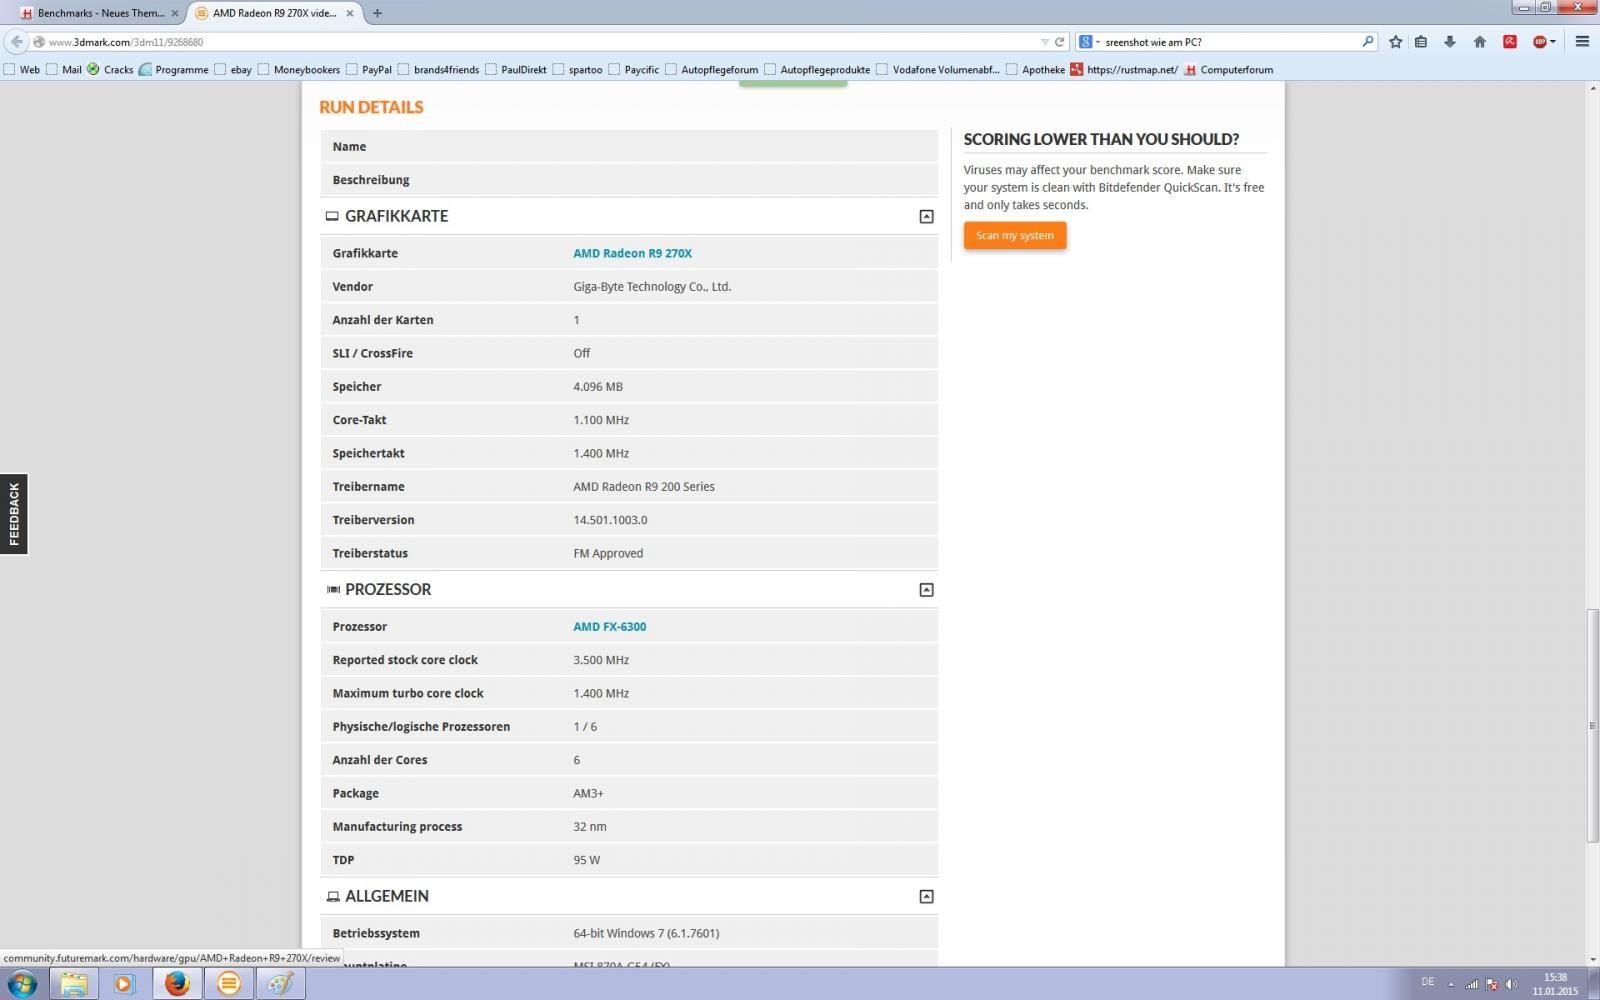Image resolution: width=1600 pixels, height=1000 pixels.
Task: Show hidden tray icons arrow
Action: 1451,984
